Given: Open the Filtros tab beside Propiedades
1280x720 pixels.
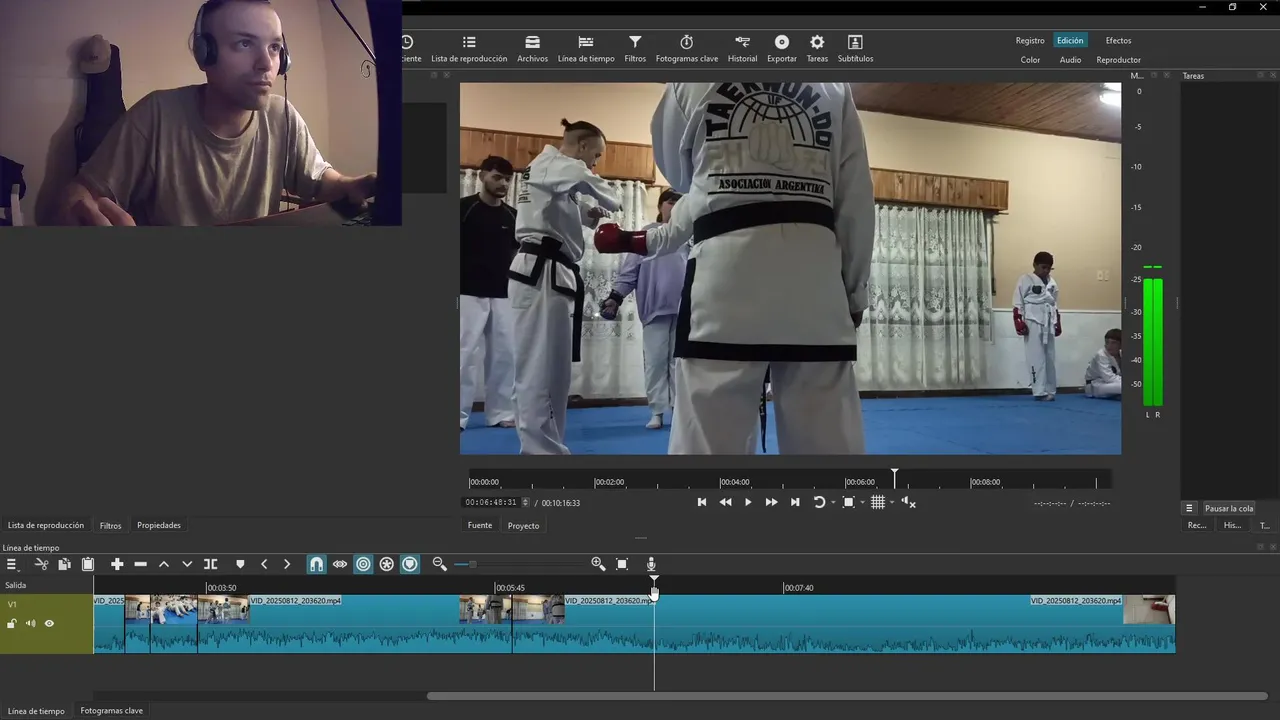Looking at the screenshot, I should [x=110, y=525].
